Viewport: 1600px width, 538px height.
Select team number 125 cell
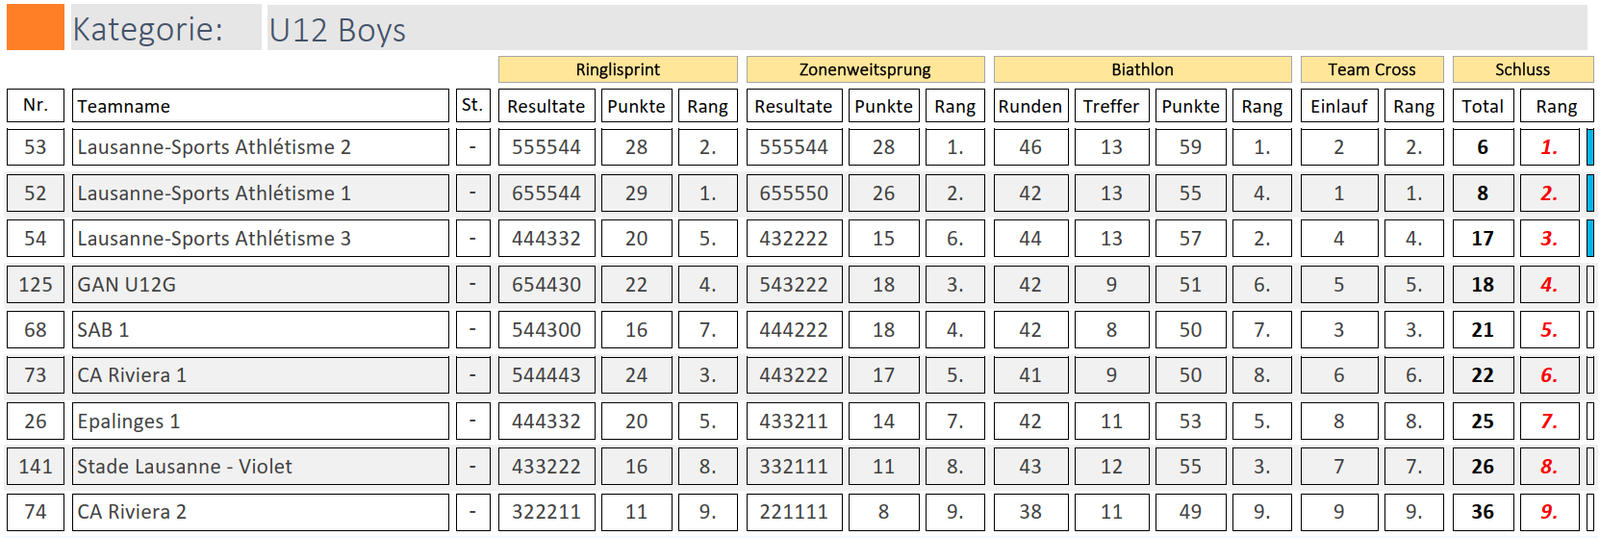coord(35,285)
